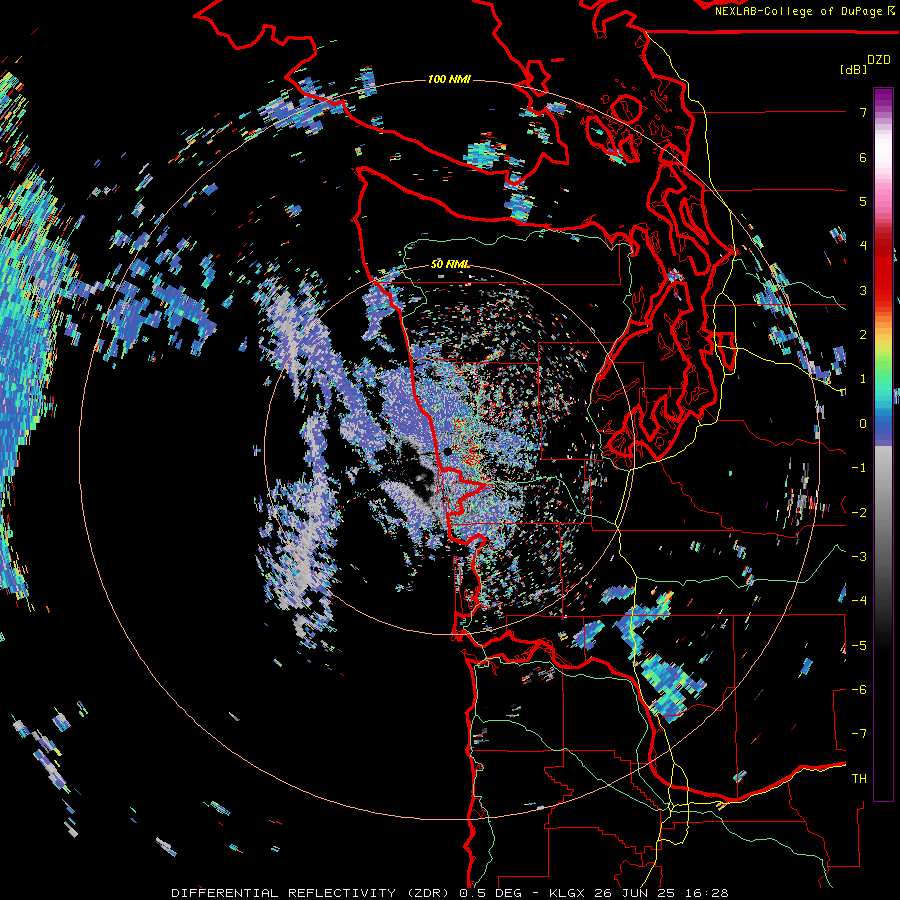The width and height of the screenshot is (900, 900).
Task: Click the 3 tick label on the scale
Action: pos(863,290)
